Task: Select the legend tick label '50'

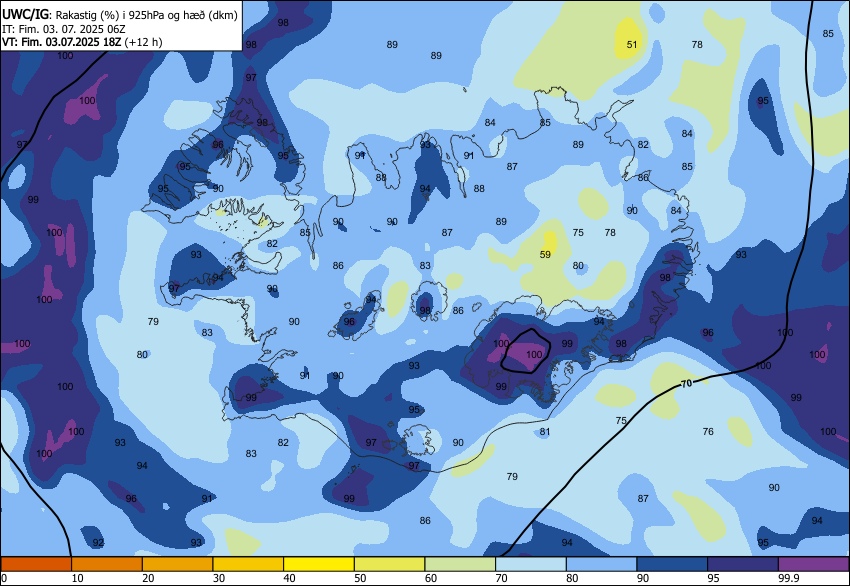Action: pyautogui.click(x=360, y=578)
